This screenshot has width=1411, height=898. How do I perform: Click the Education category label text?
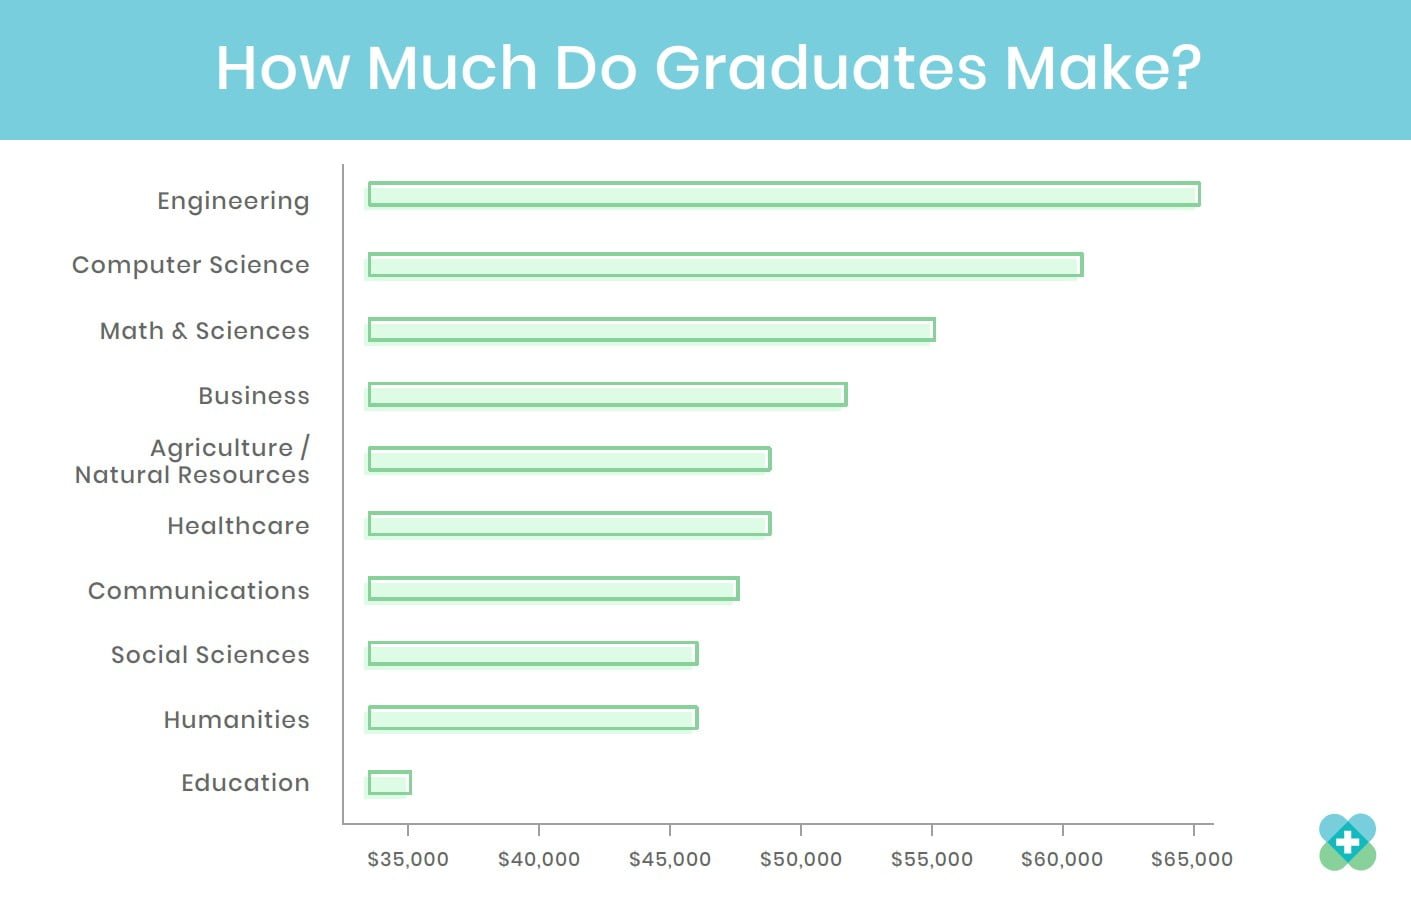tap(245, 783)
